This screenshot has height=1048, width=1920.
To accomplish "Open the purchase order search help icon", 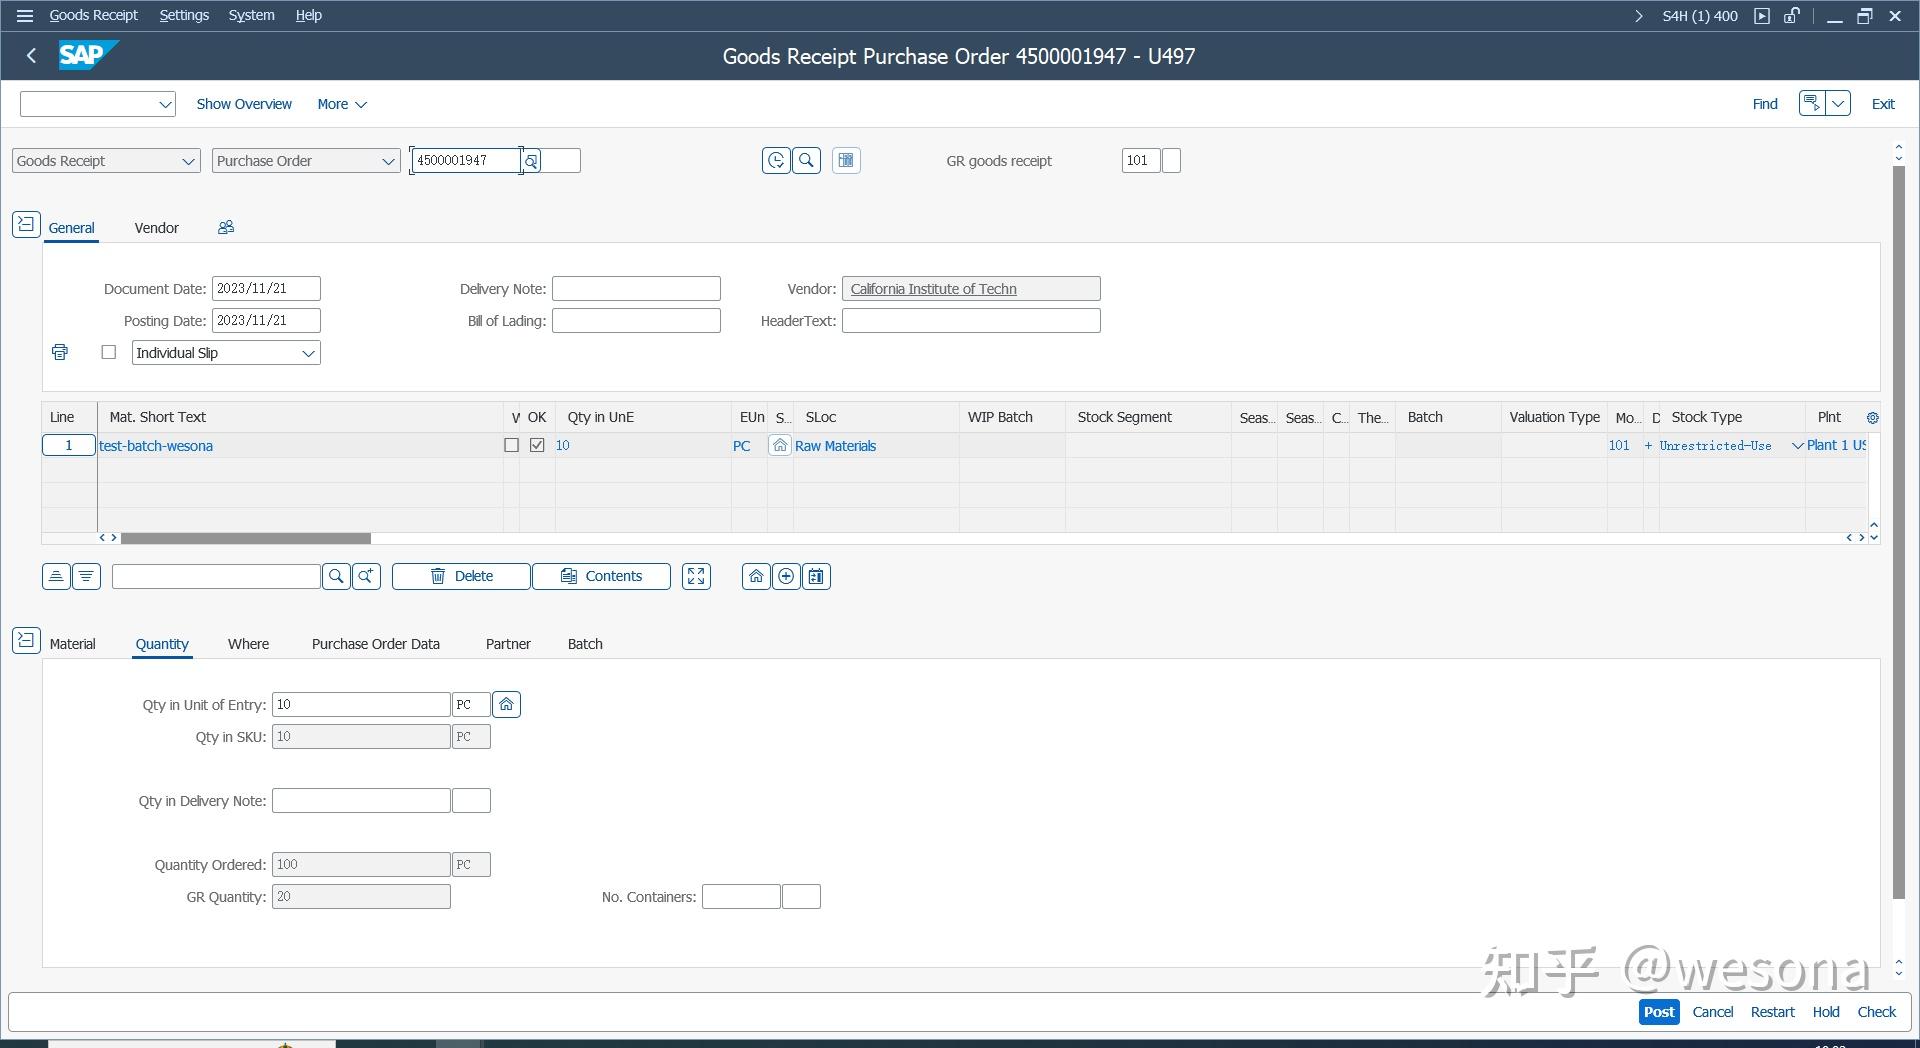I will pos(531,161).
